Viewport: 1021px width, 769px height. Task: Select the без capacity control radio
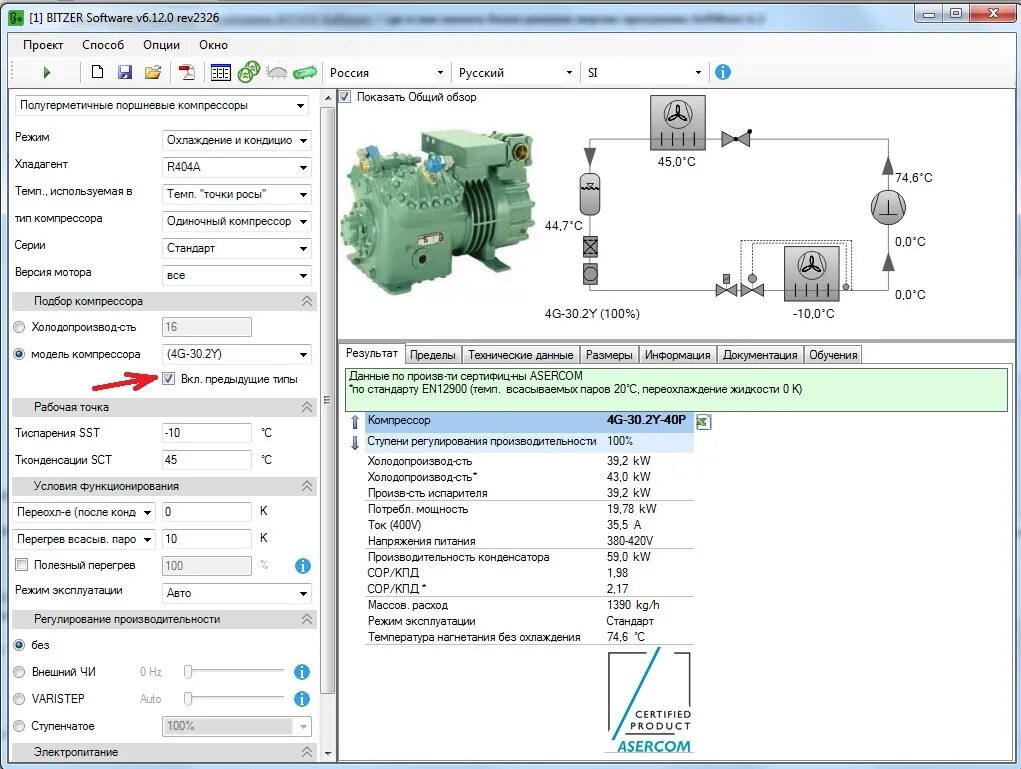(19, 645)
